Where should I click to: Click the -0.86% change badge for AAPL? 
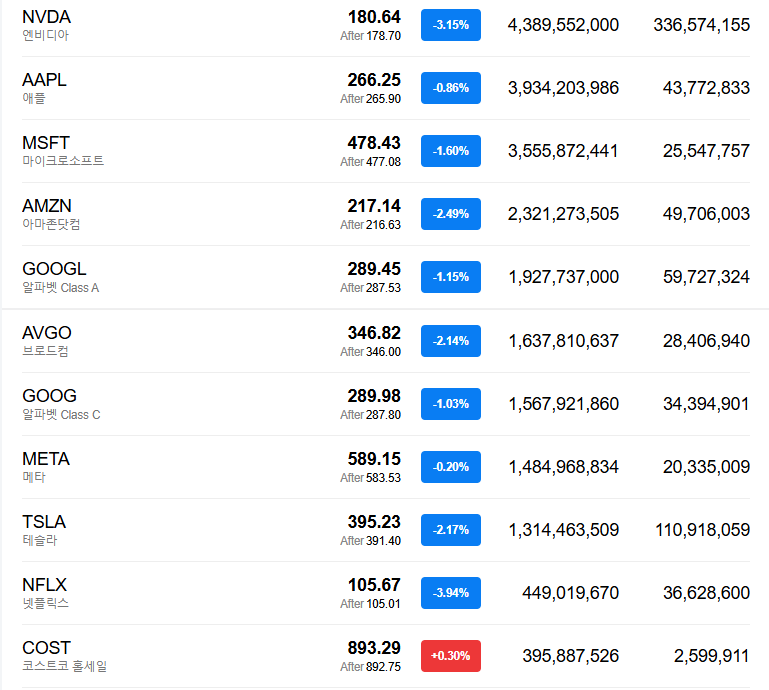pos(451,88)
